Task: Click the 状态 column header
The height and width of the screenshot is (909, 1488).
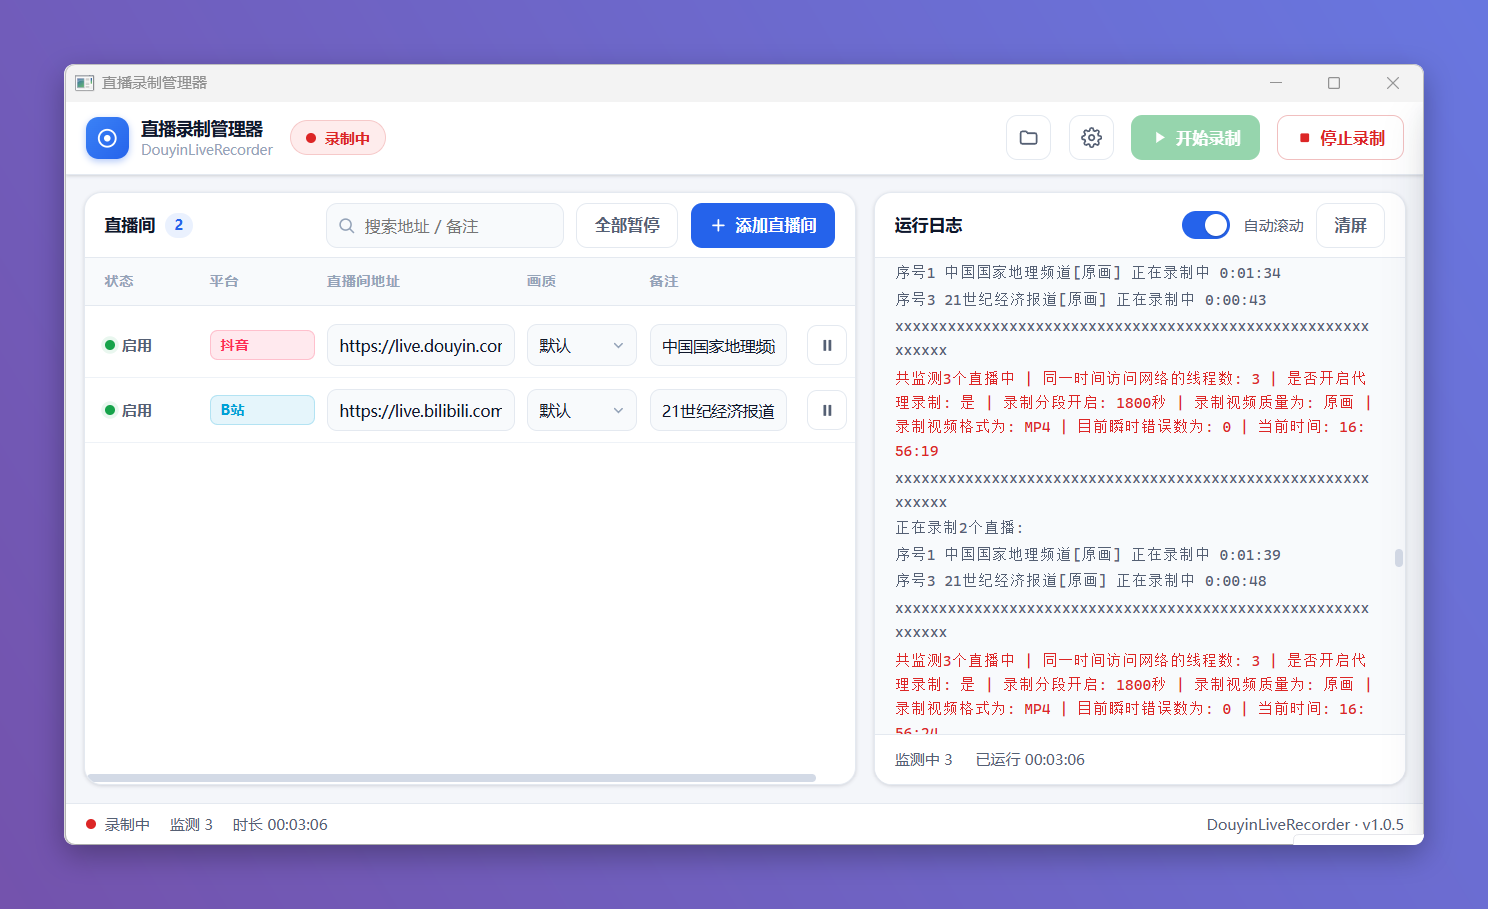Action: click(x=119, y=281)
